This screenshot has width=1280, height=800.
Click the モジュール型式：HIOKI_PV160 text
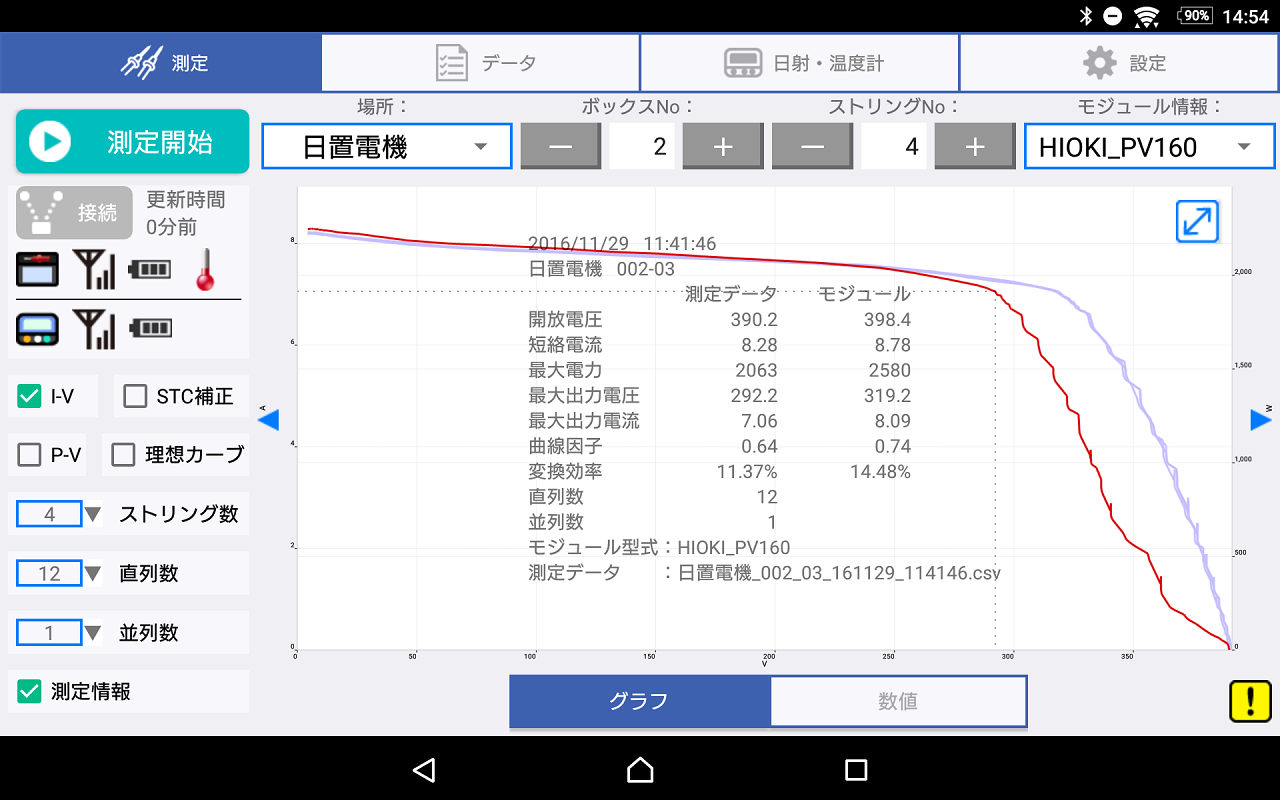coord(659,548)
